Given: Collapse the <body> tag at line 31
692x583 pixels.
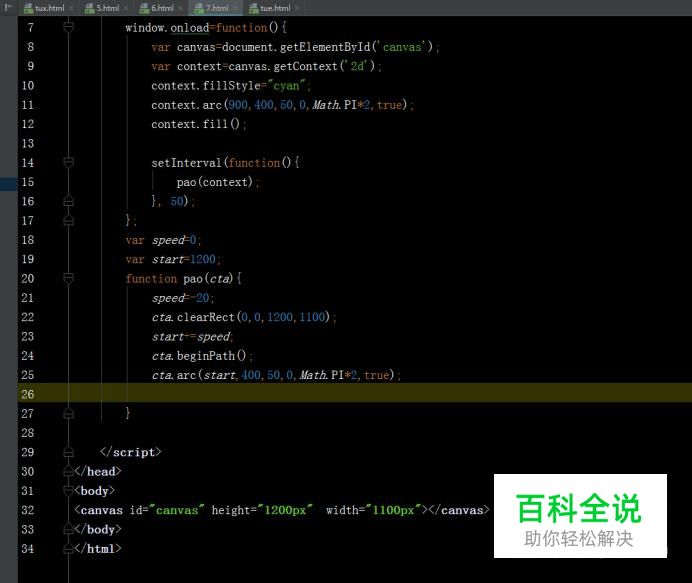Looking at the screenshot, I should [68, 490].
